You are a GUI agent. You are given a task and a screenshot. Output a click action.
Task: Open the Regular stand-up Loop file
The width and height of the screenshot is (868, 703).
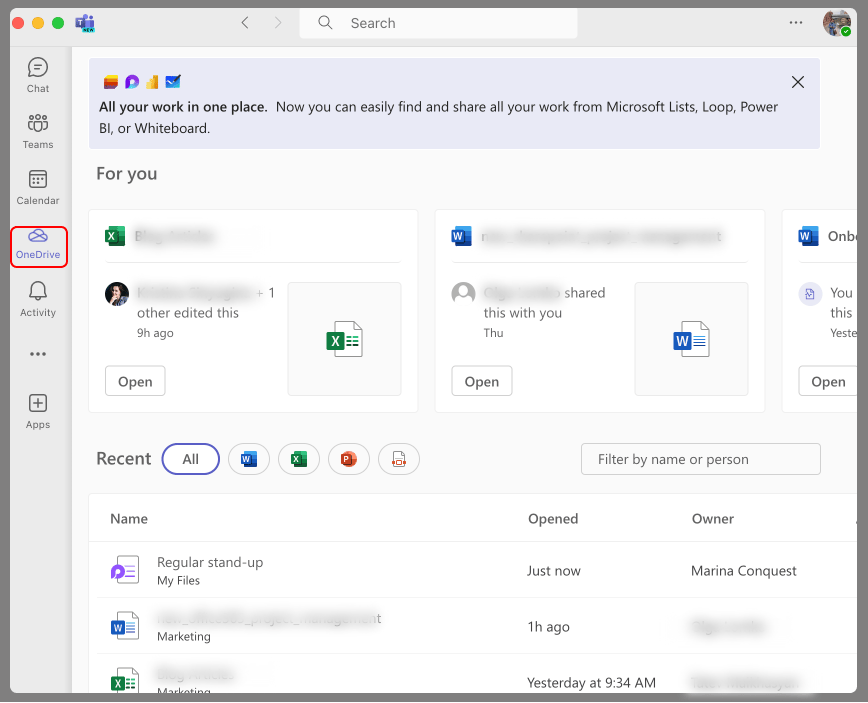(210, 562)
